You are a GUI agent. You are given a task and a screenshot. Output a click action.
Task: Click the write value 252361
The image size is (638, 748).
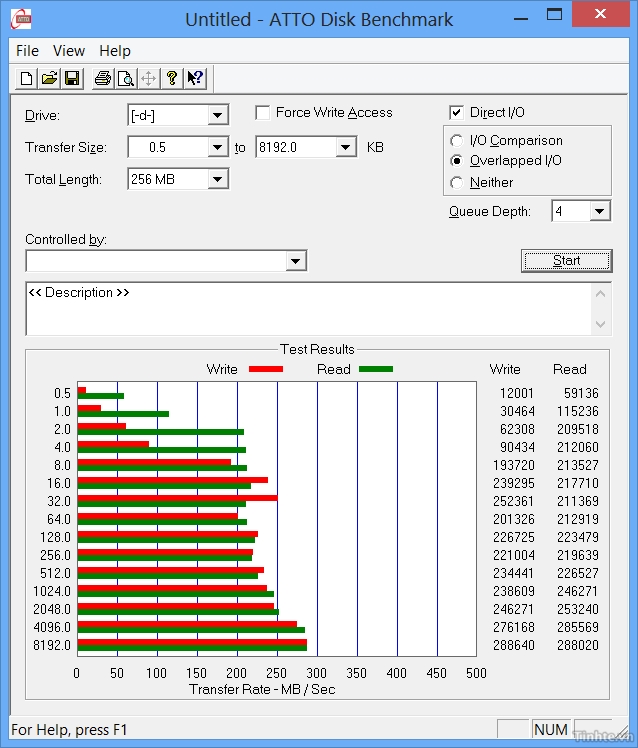(513, 501)
